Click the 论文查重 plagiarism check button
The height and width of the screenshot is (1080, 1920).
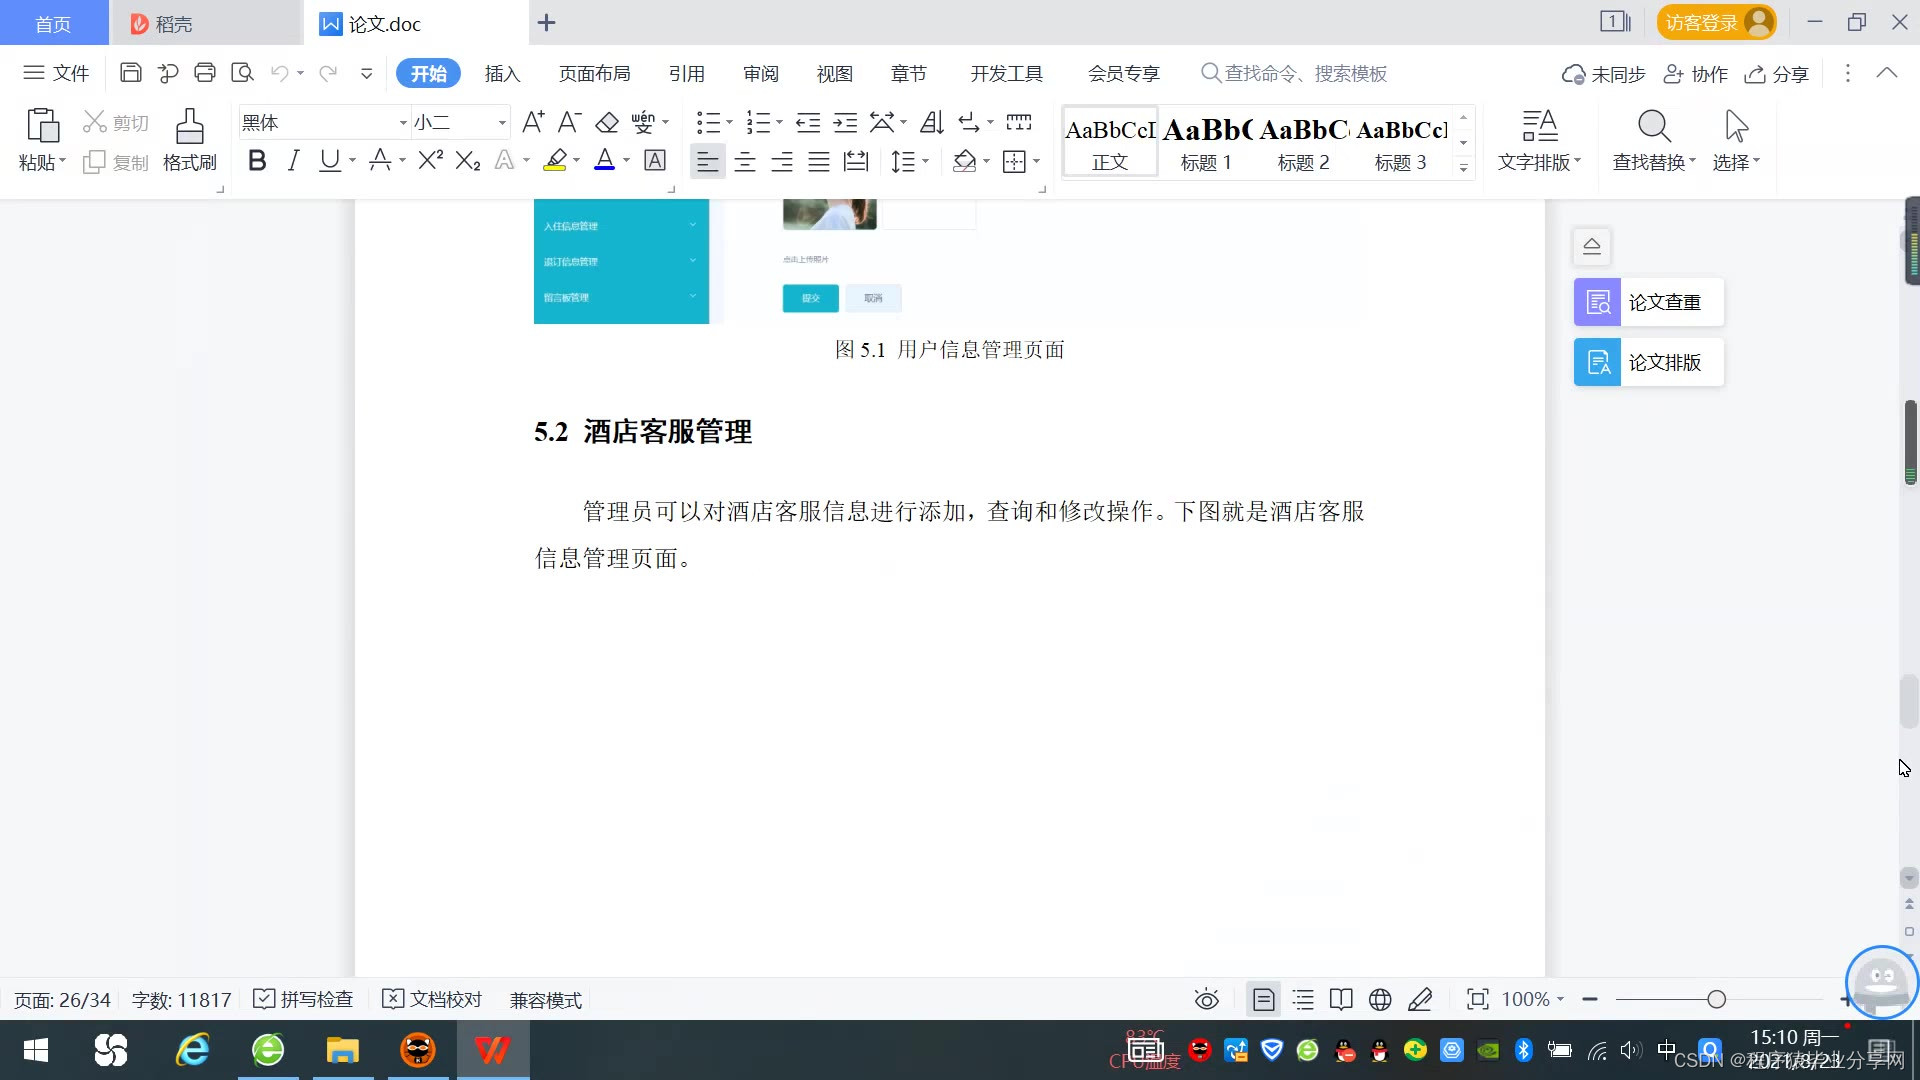click(x=1649, y=302)
